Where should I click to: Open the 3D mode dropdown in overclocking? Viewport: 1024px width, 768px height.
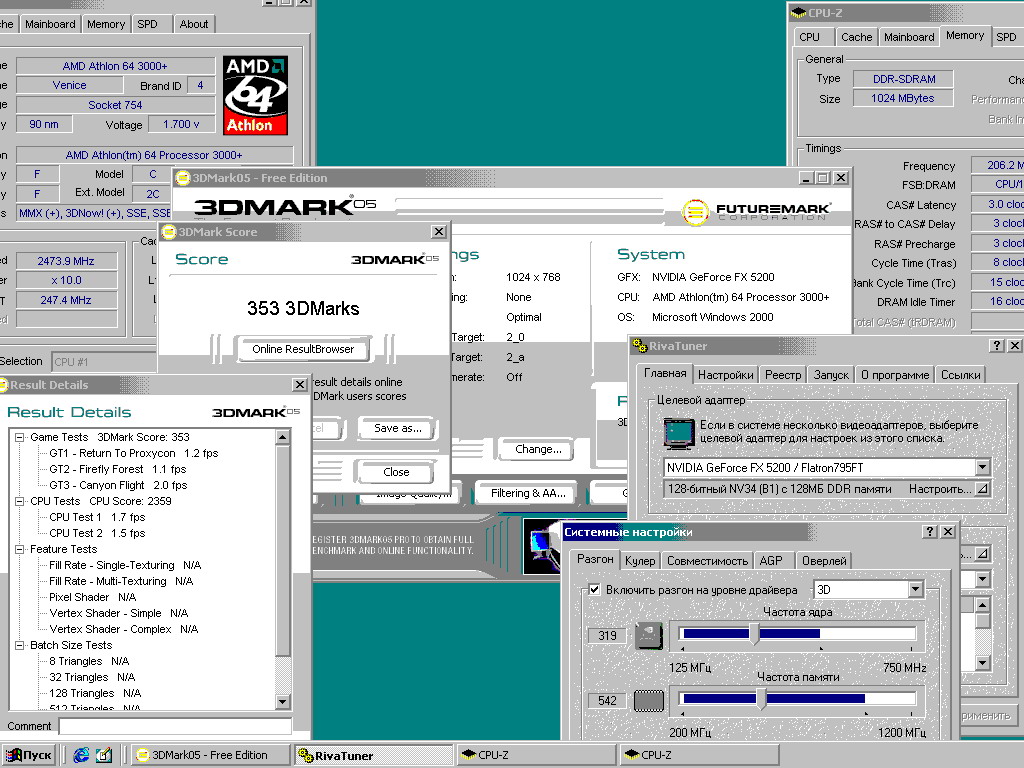[916, 589]
